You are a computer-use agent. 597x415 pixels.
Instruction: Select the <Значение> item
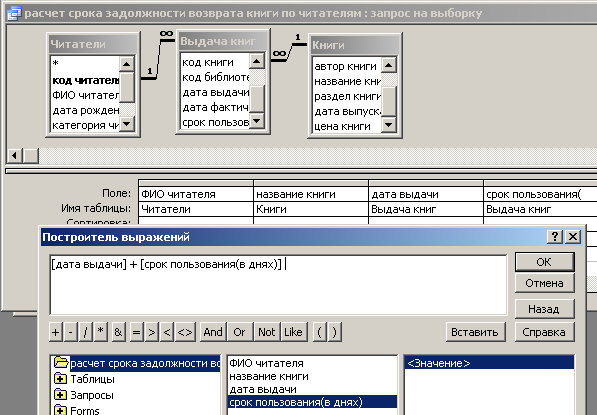pos(489,363)
